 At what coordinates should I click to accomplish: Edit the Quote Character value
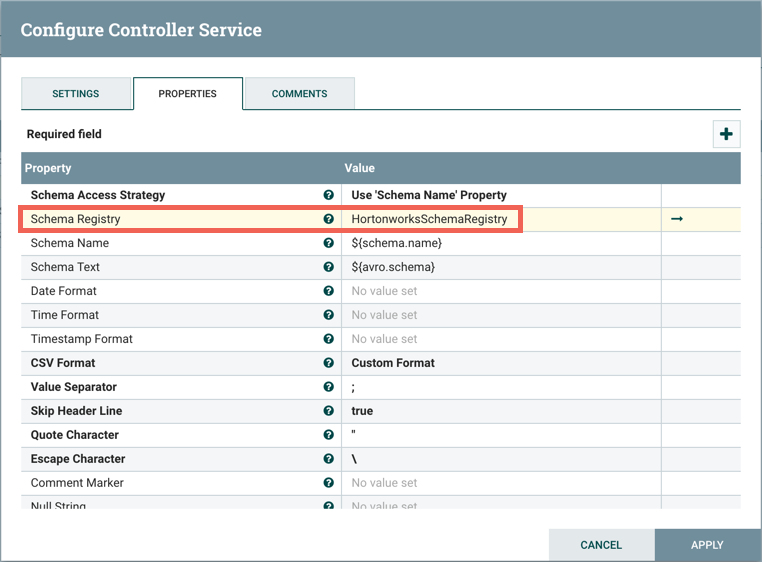(x=501, y=435)
